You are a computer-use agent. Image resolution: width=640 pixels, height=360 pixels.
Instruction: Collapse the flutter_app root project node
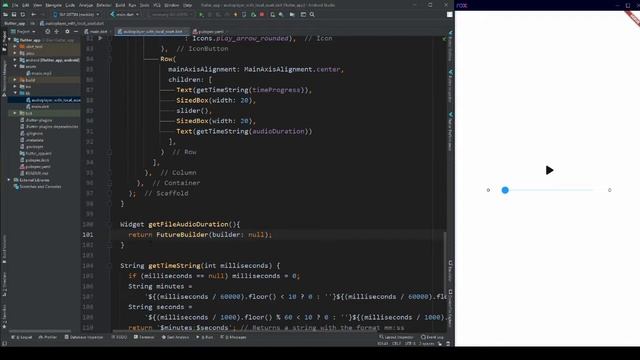pos(9,40)
